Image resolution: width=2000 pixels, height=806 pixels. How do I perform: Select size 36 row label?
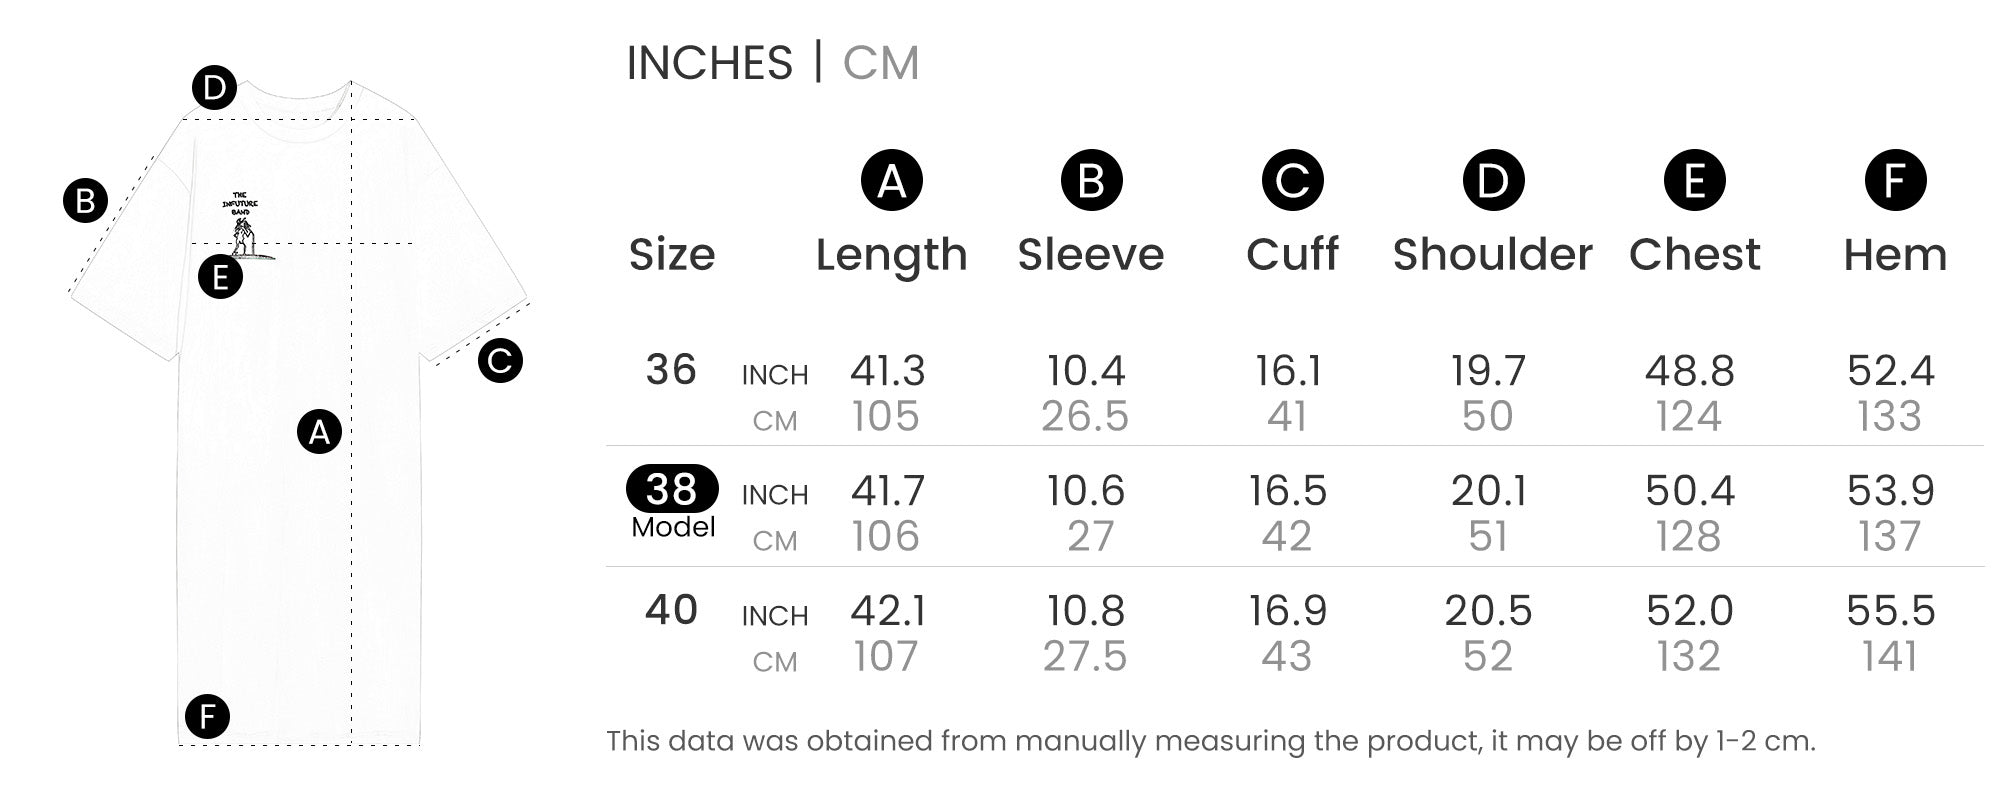(x=670, y=370)
